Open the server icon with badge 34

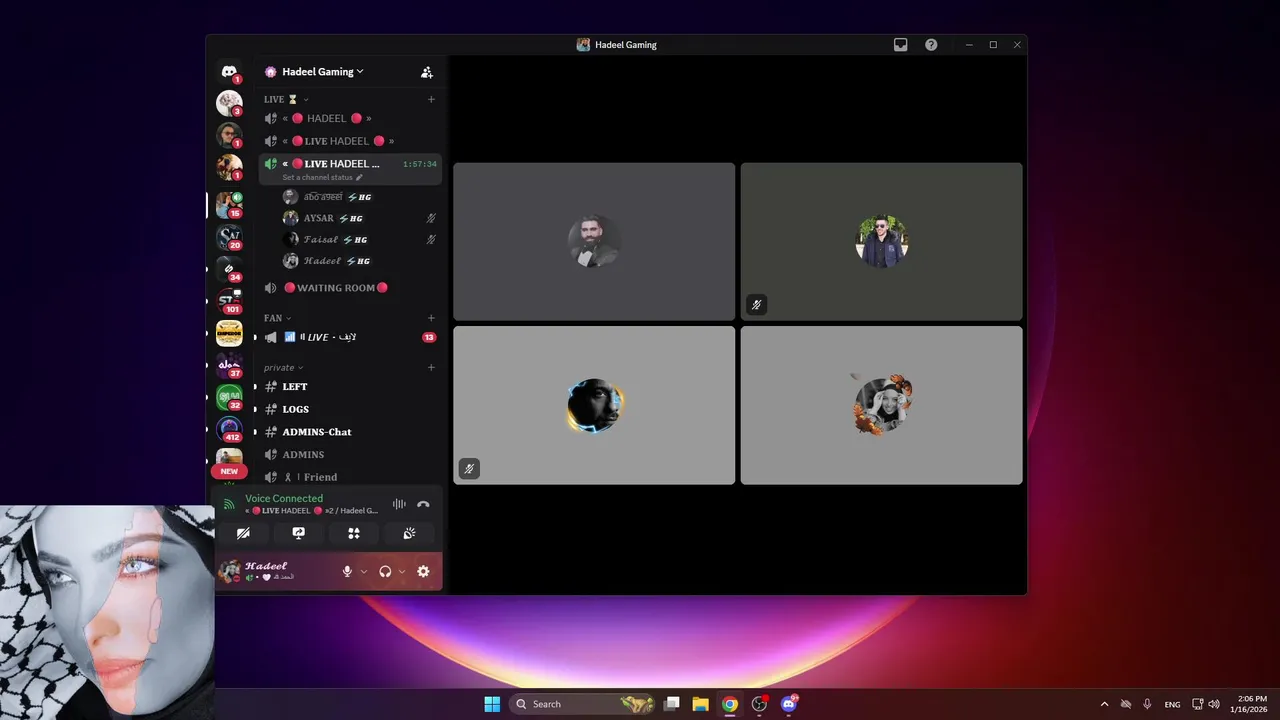coord(229,269)
